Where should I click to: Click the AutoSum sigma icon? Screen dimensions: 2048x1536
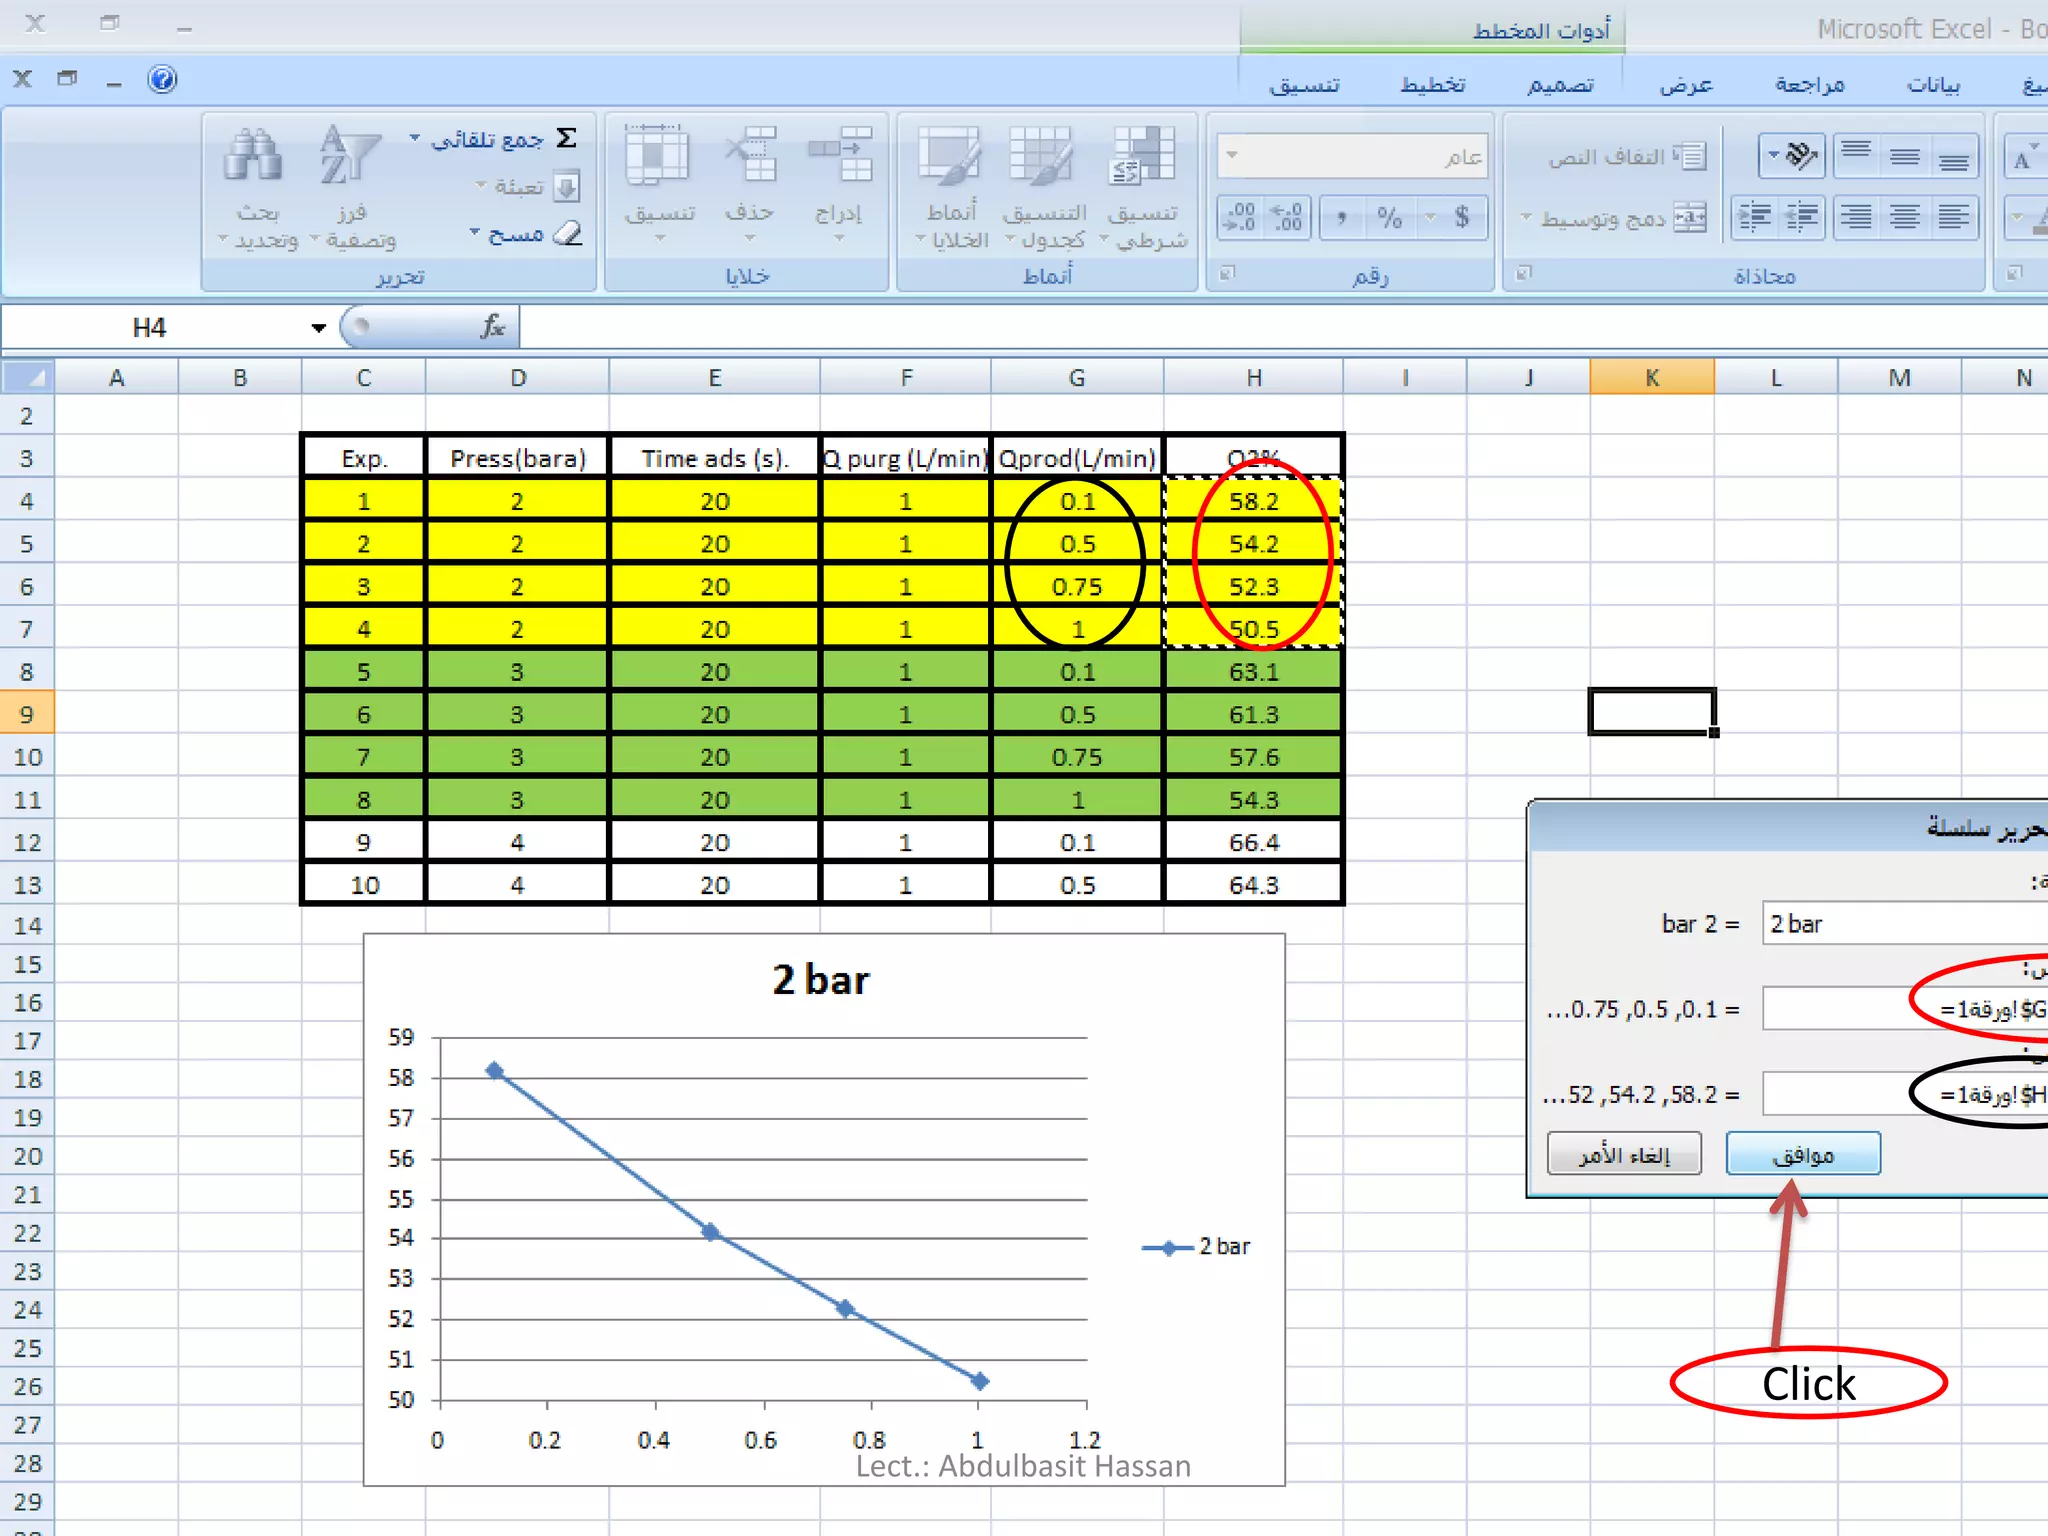[567, 139]
